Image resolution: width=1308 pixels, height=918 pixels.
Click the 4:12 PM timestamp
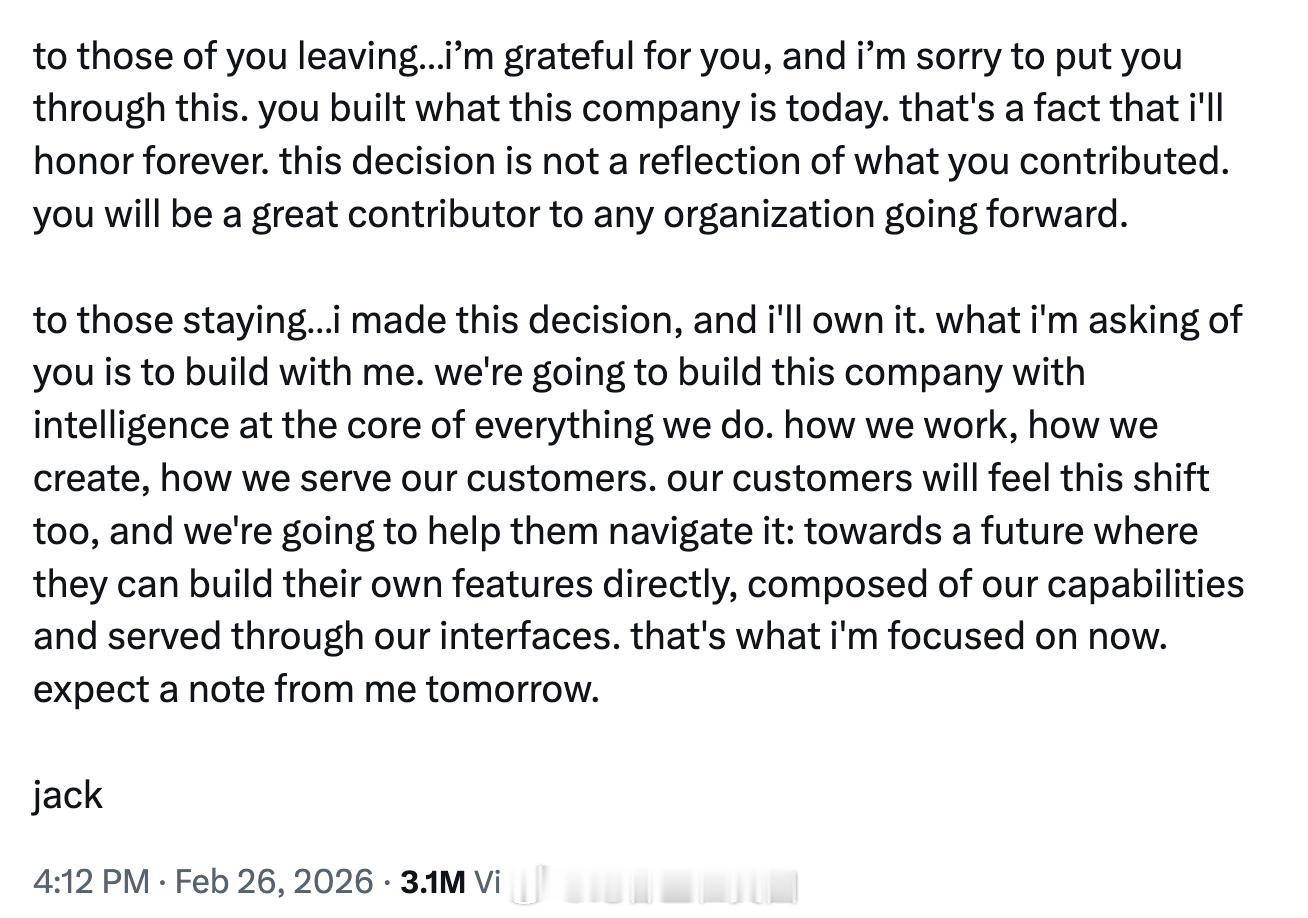91,881
